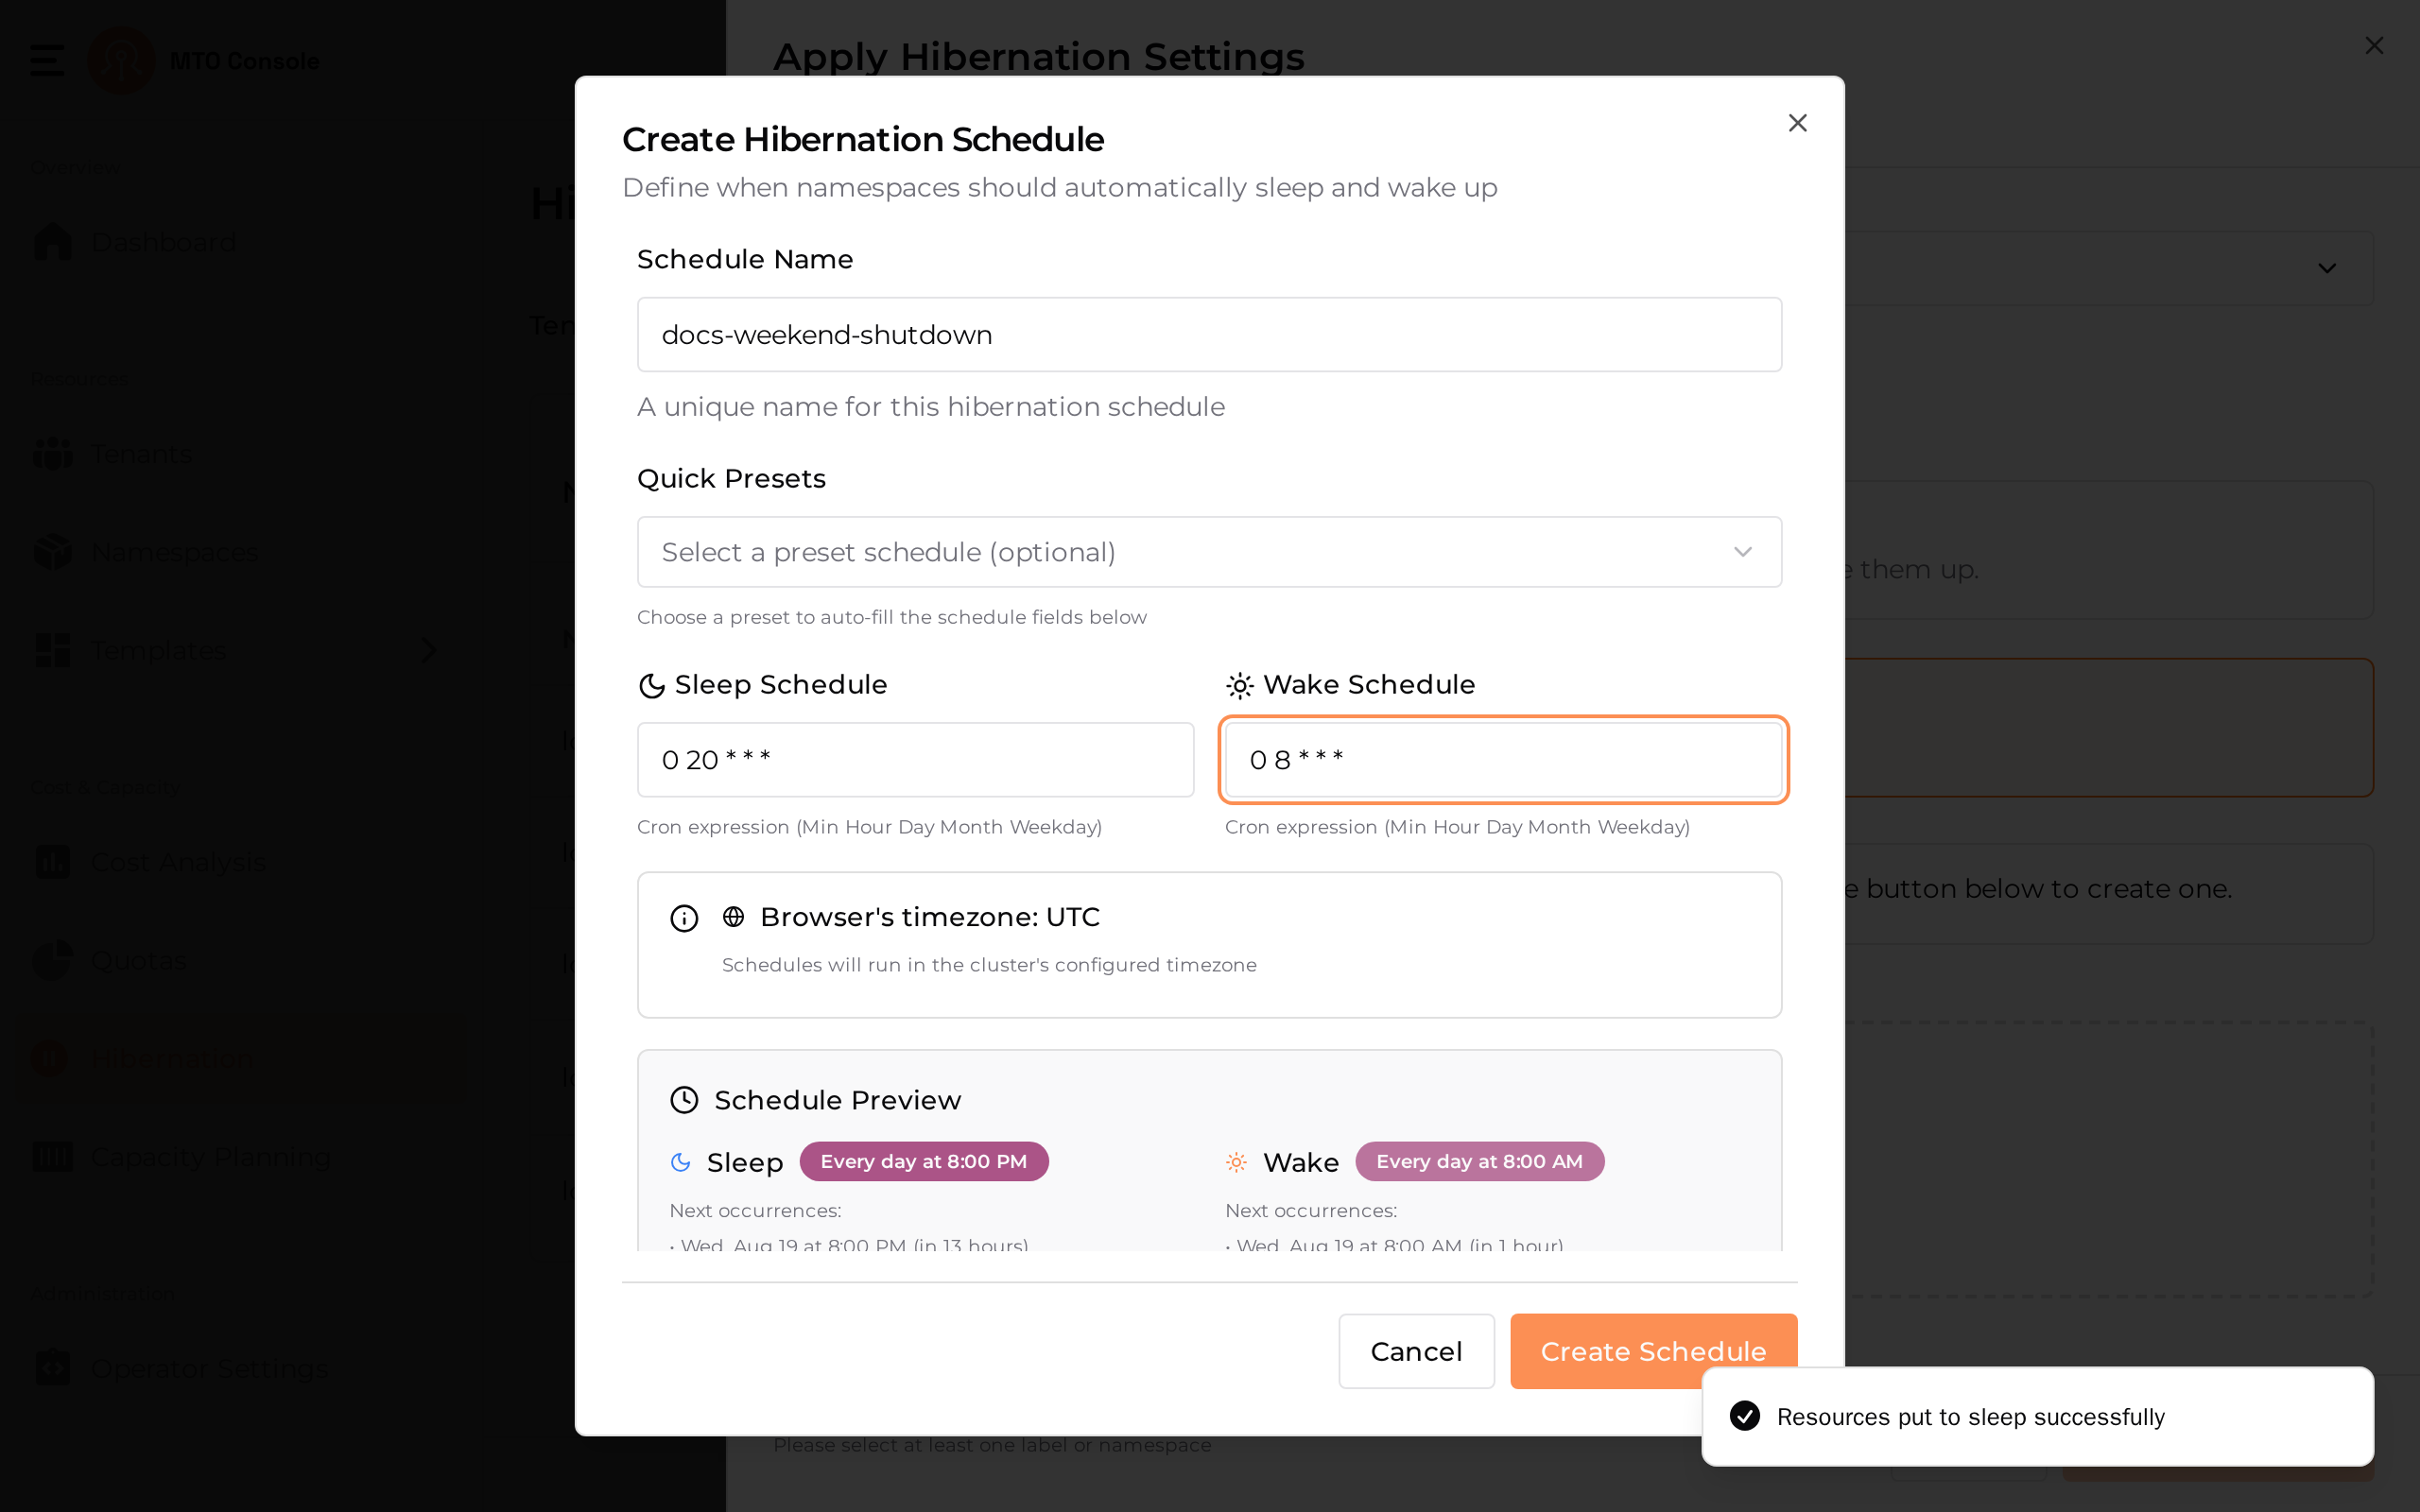This screenshot has width=2420, height=1512.
Task: Focus the Wake Schedule cron field
Action: click(1503, 760)
